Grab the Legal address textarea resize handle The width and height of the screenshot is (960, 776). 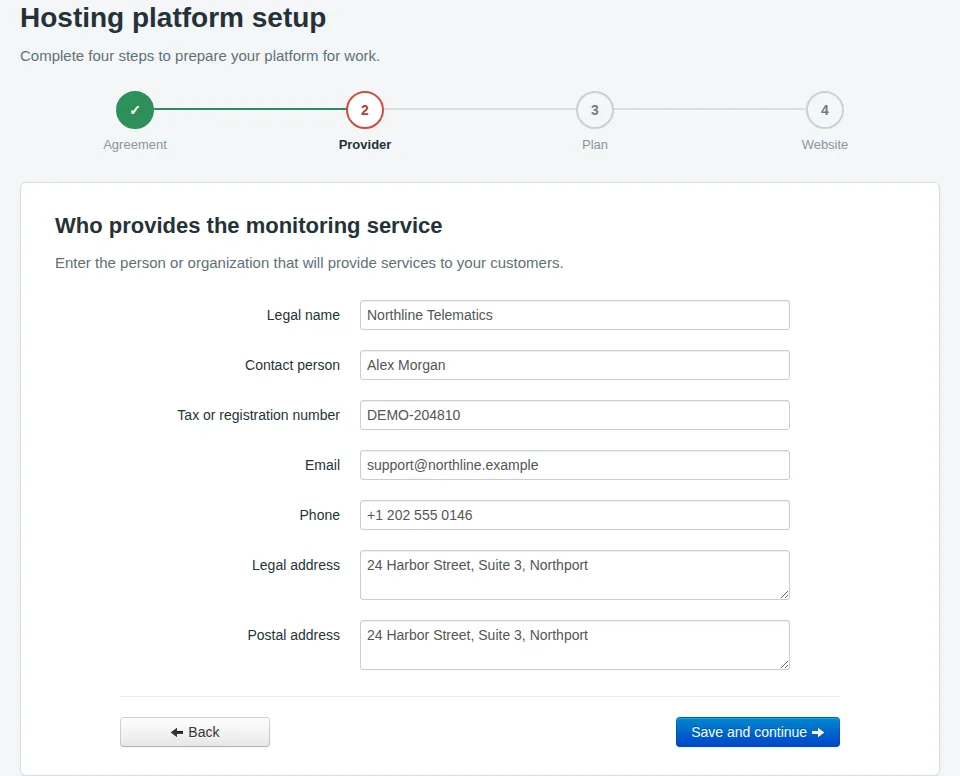coord(784,595)
